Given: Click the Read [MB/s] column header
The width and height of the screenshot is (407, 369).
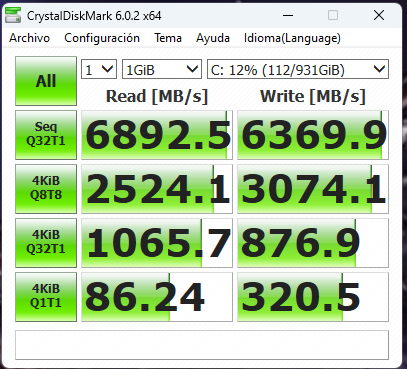Looking at the screenshot, I should tap(157, 96).
